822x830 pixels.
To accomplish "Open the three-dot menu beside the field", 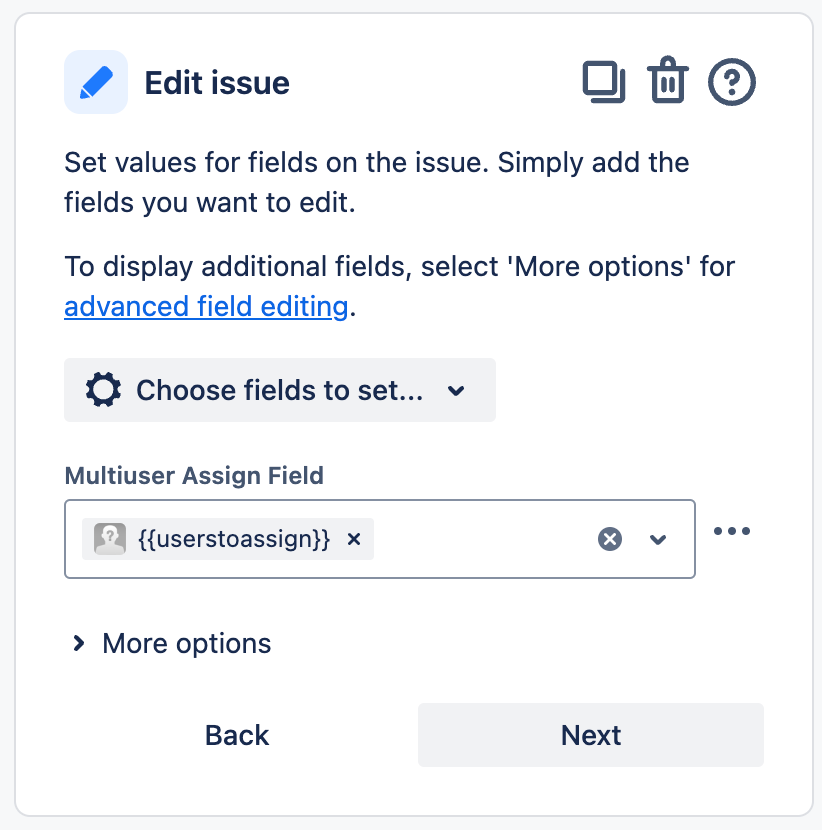I will 732,531.
